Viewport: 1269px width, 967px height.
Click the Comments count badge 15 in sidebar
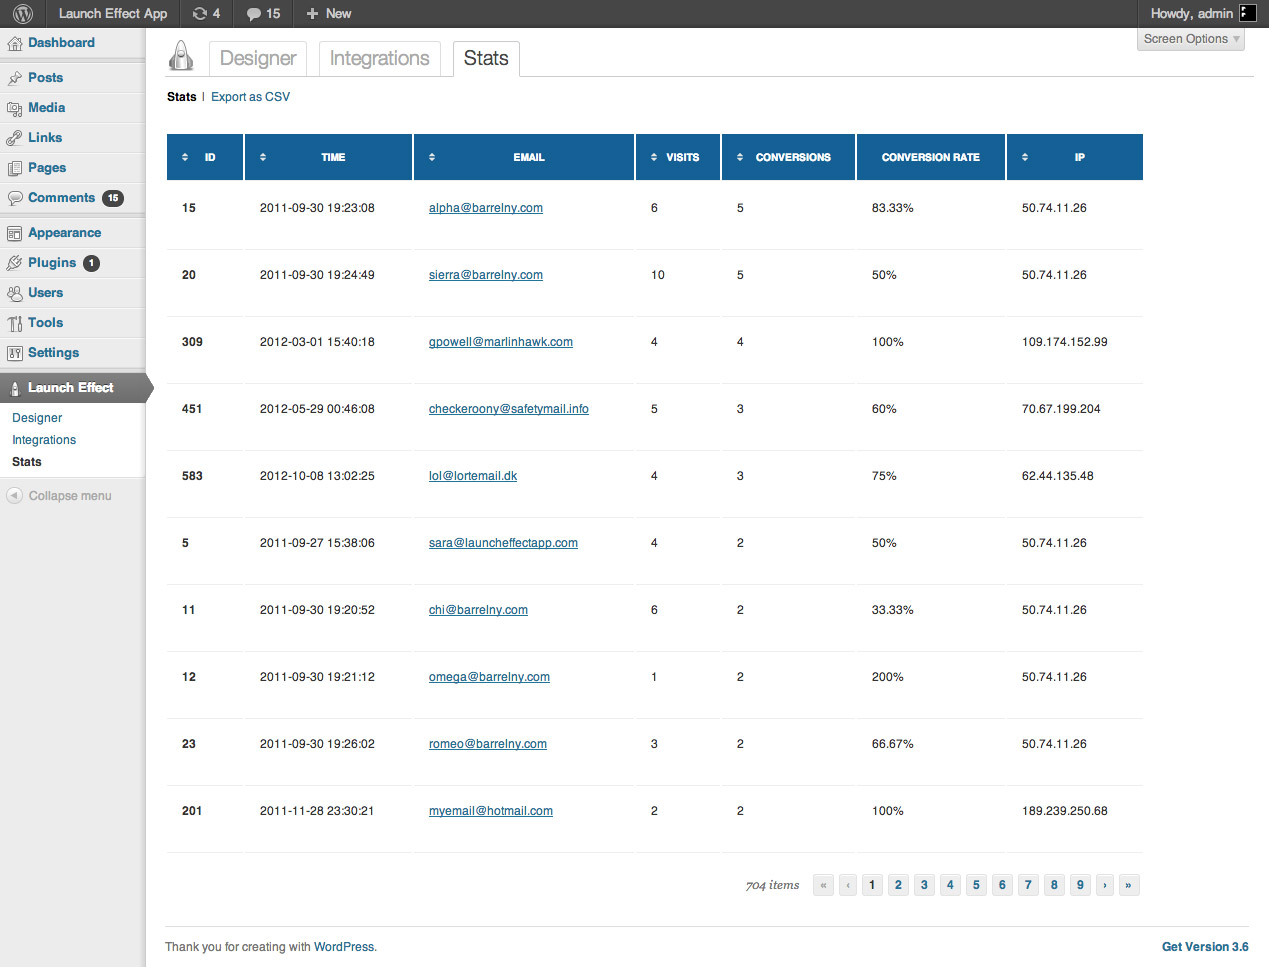pos(113,198)
